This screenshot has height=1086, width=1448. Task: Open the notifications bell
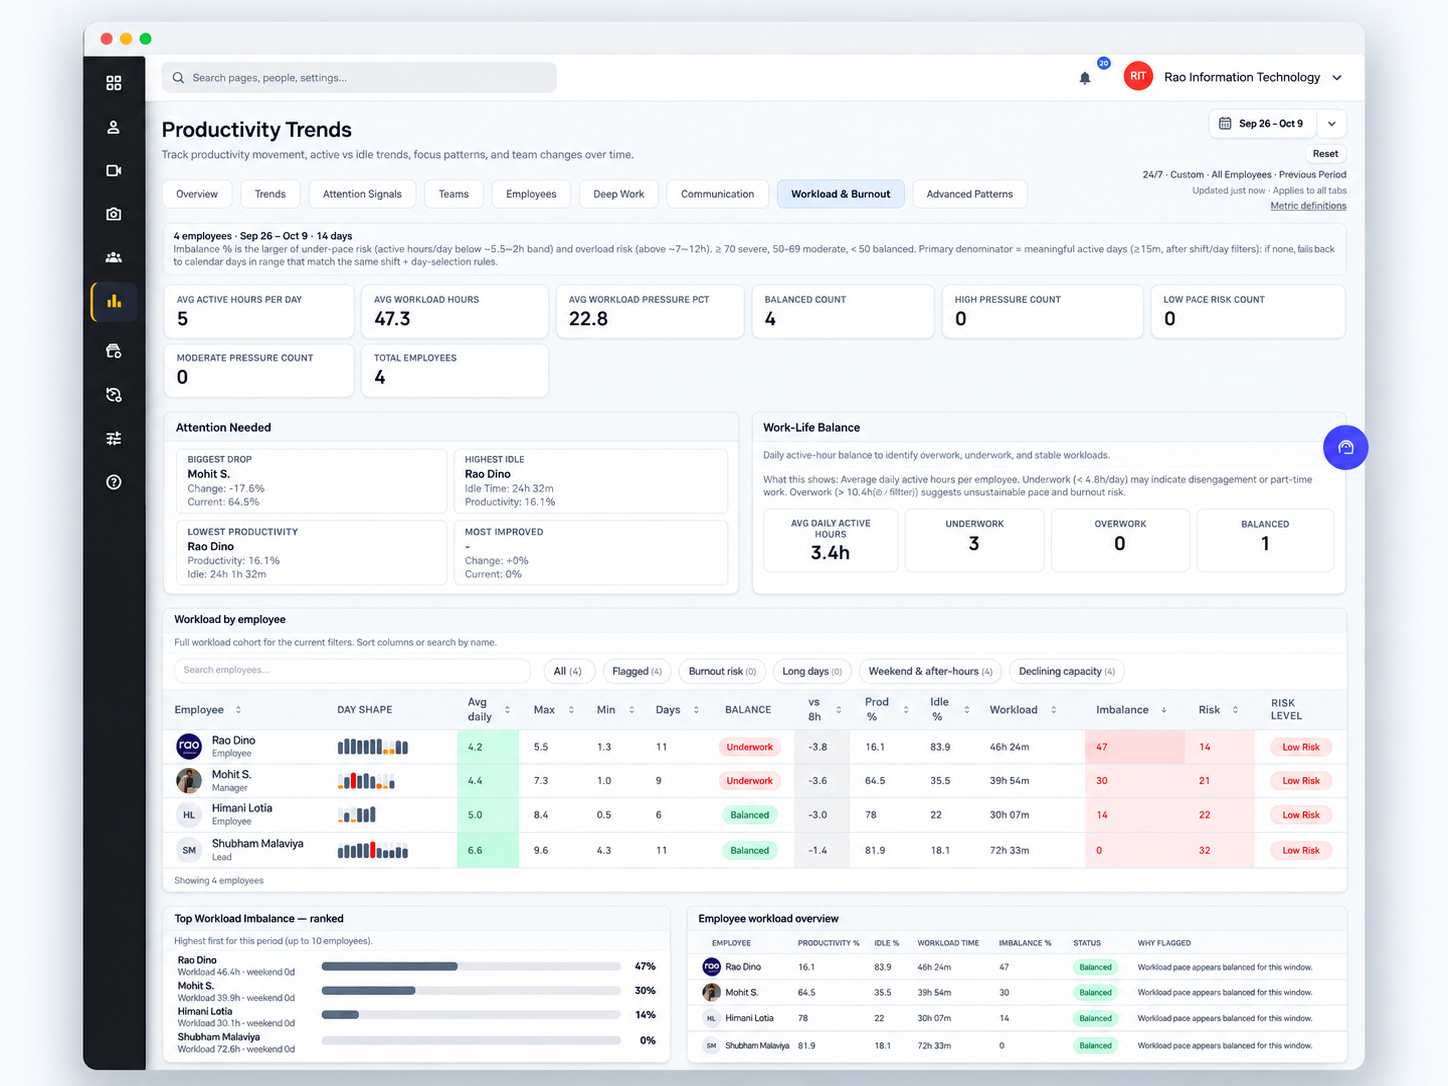pos(1085,78)
